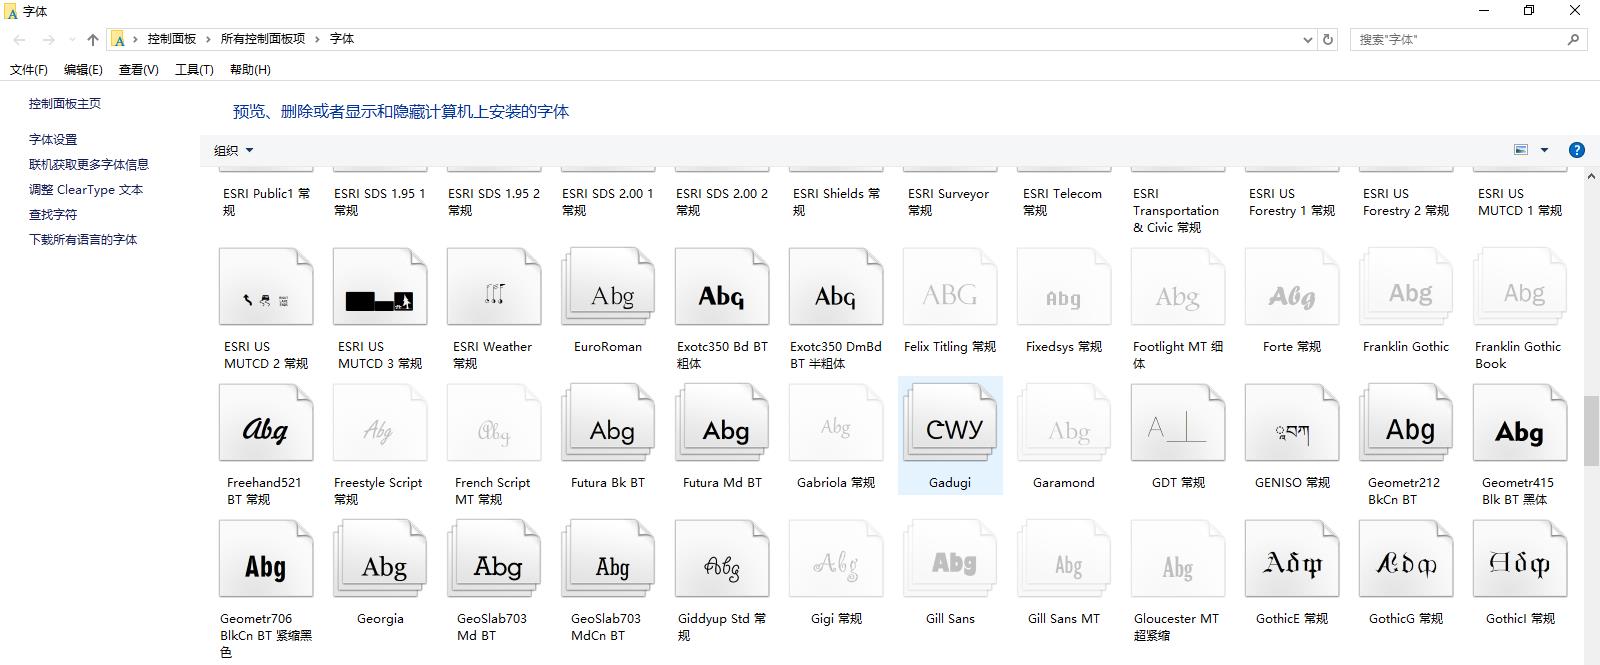Select the Futura Md BT font icon
This screenshot has height=665, width=1600.
pyautogui.click(x=722, y=424)
